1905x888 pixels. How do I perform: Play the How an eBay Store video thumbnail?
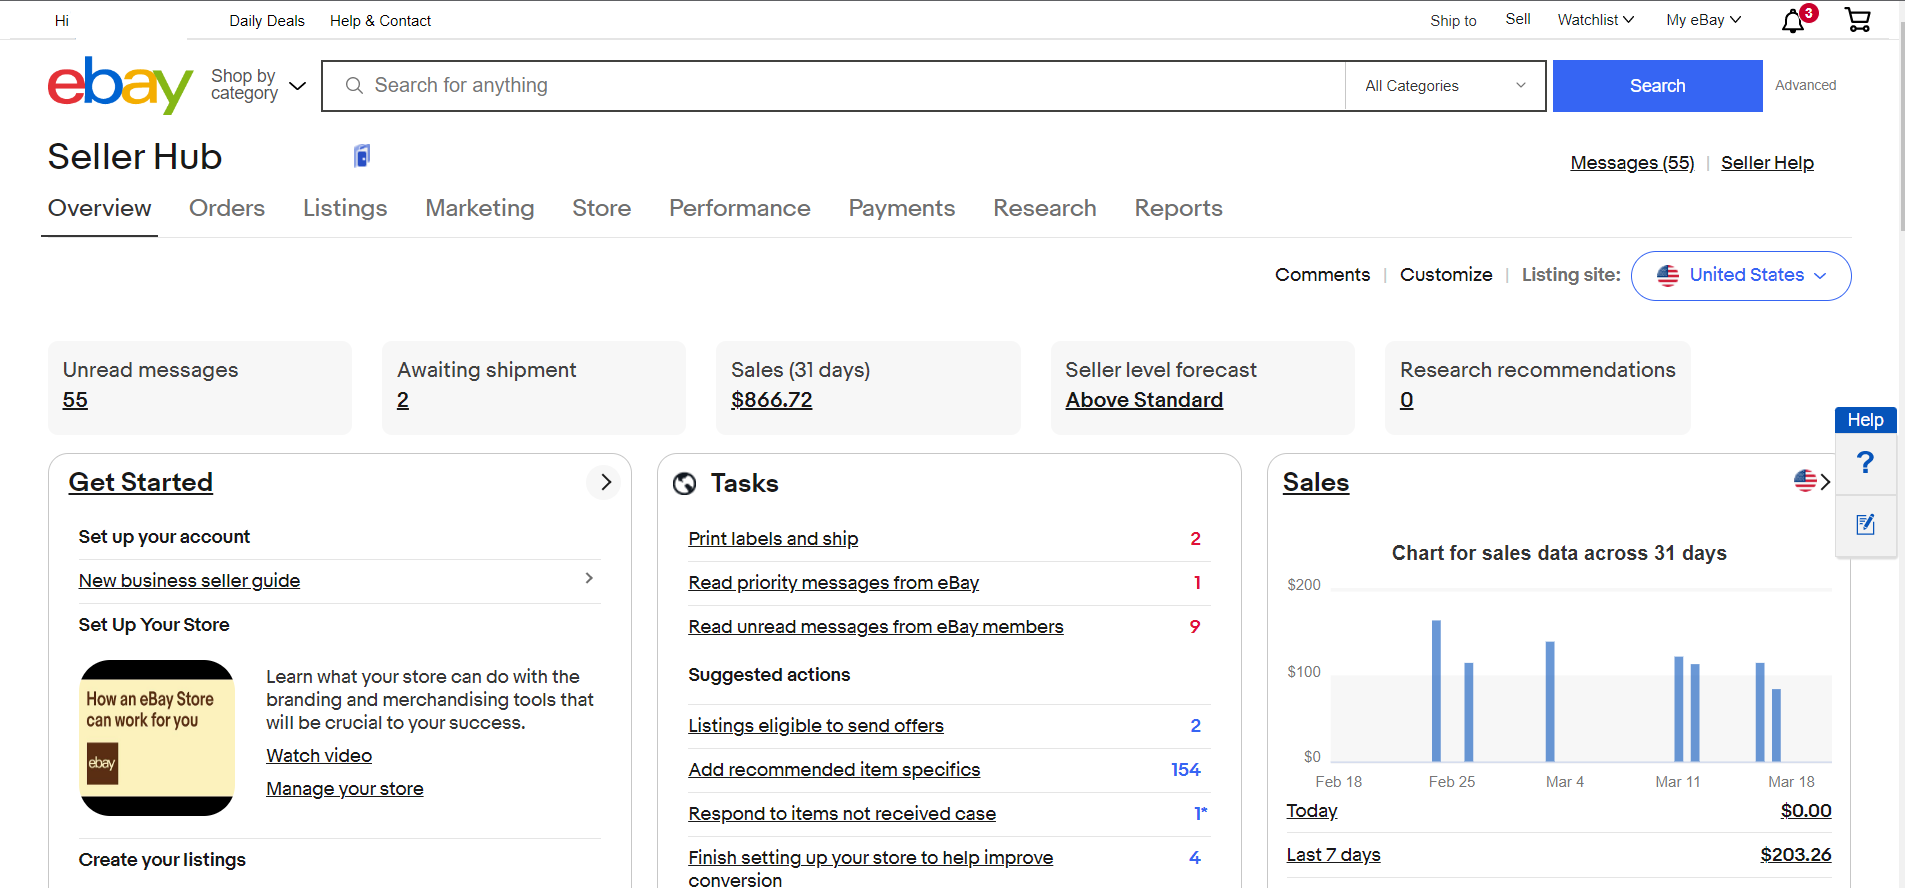tap(157, 738)
